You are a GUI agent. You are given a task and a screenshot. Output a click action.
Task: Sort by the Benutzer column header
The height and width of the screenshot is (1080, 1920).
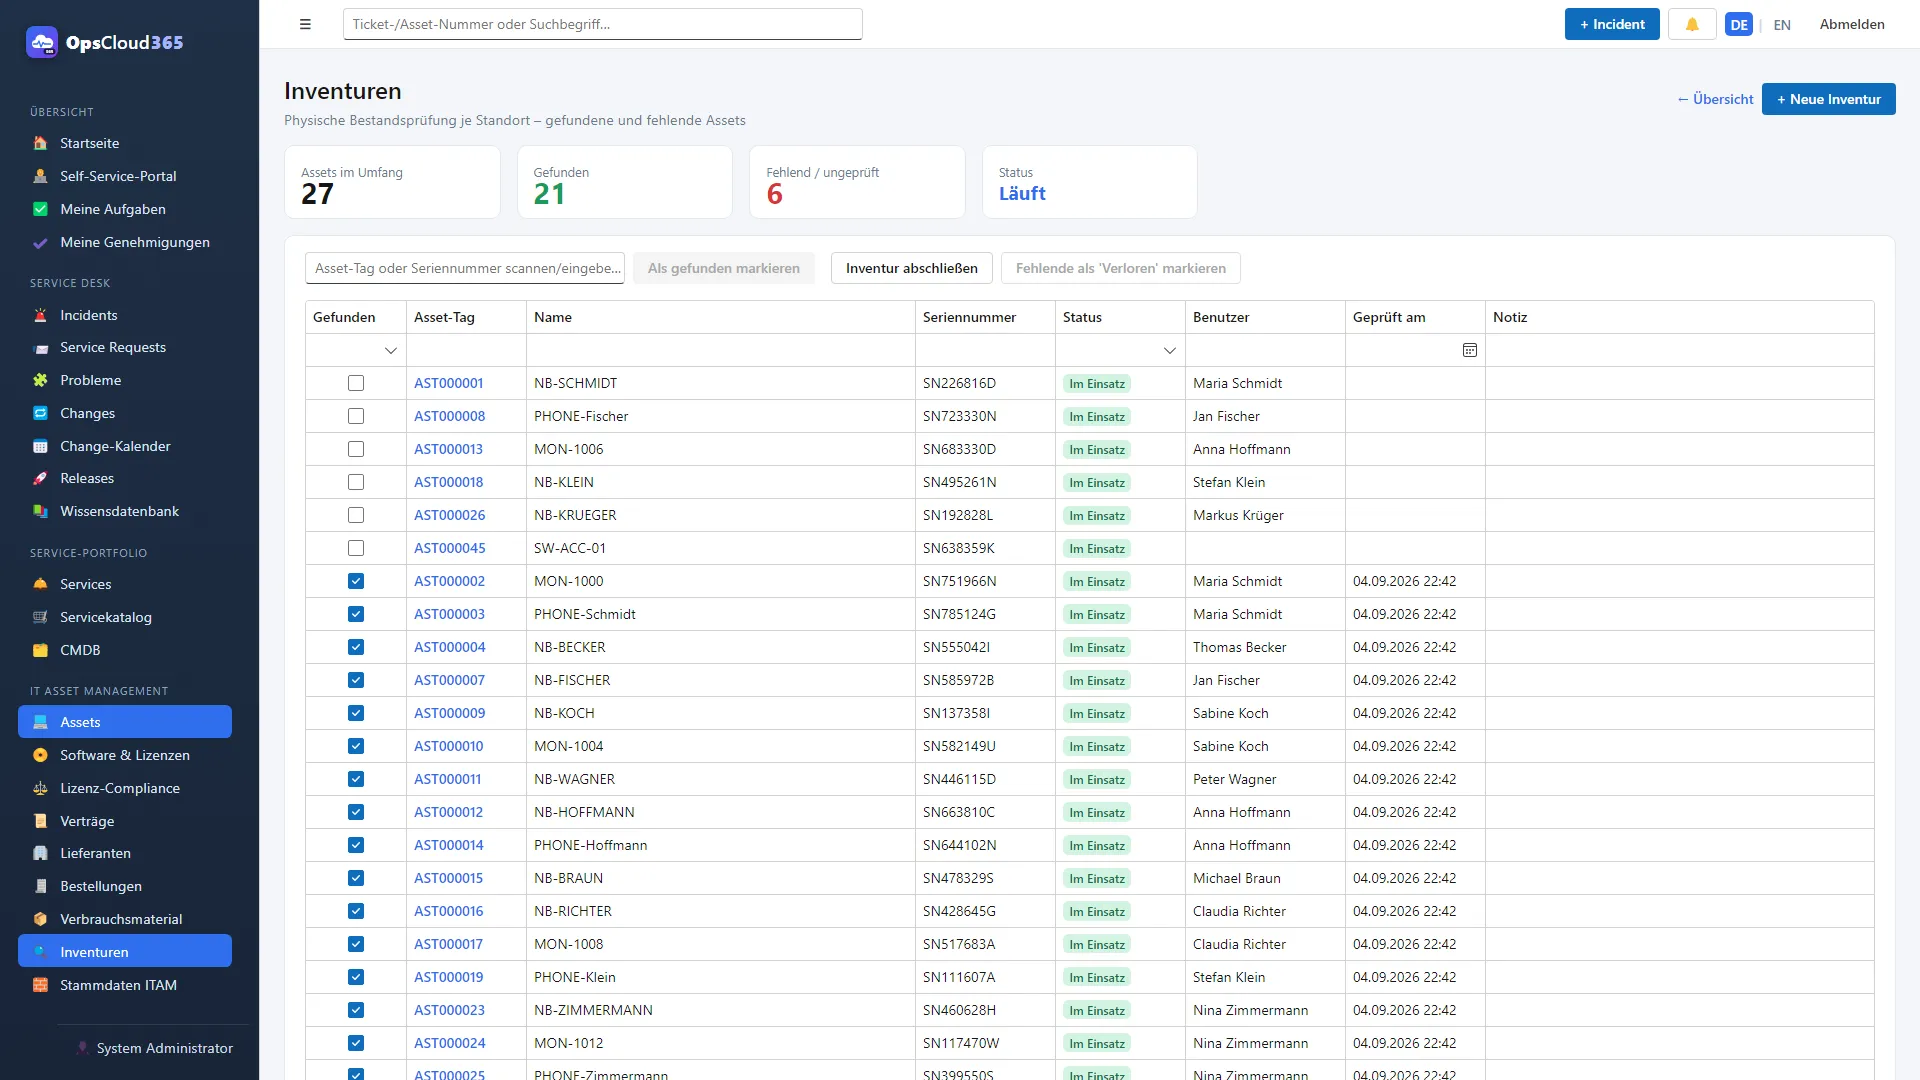[1265, 317]
